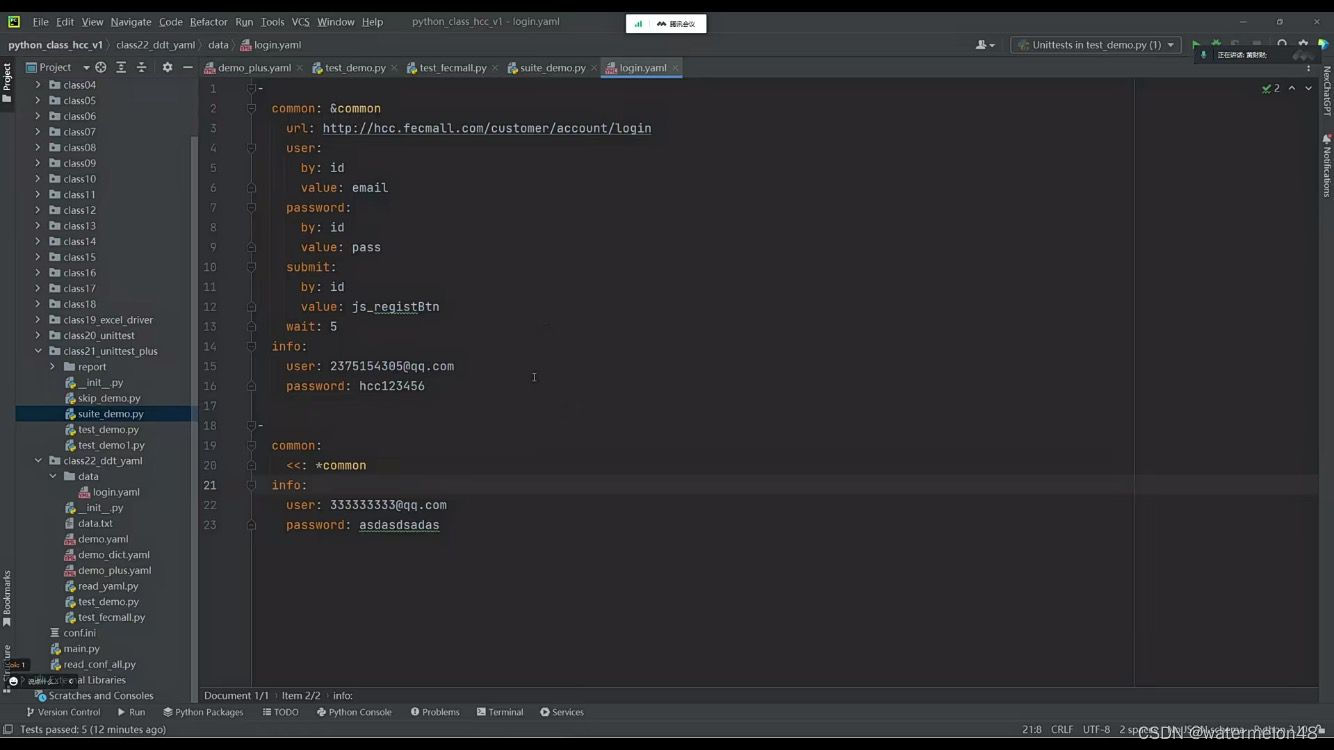
Task: Start debugging with the Debug icon
Action: click(x=1216, y=44)
